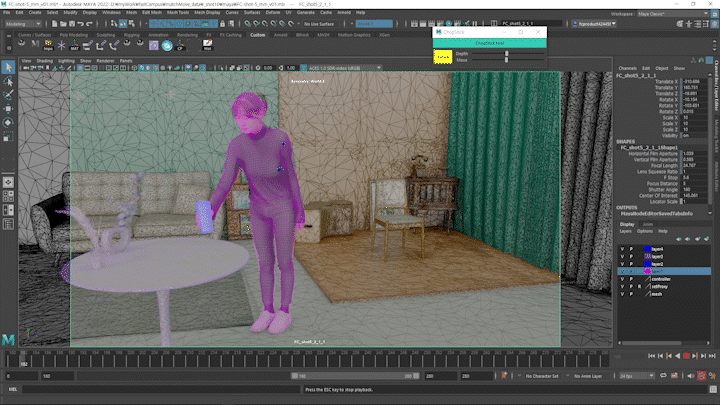Activate the Lasso select tool

tap(8, 82)
